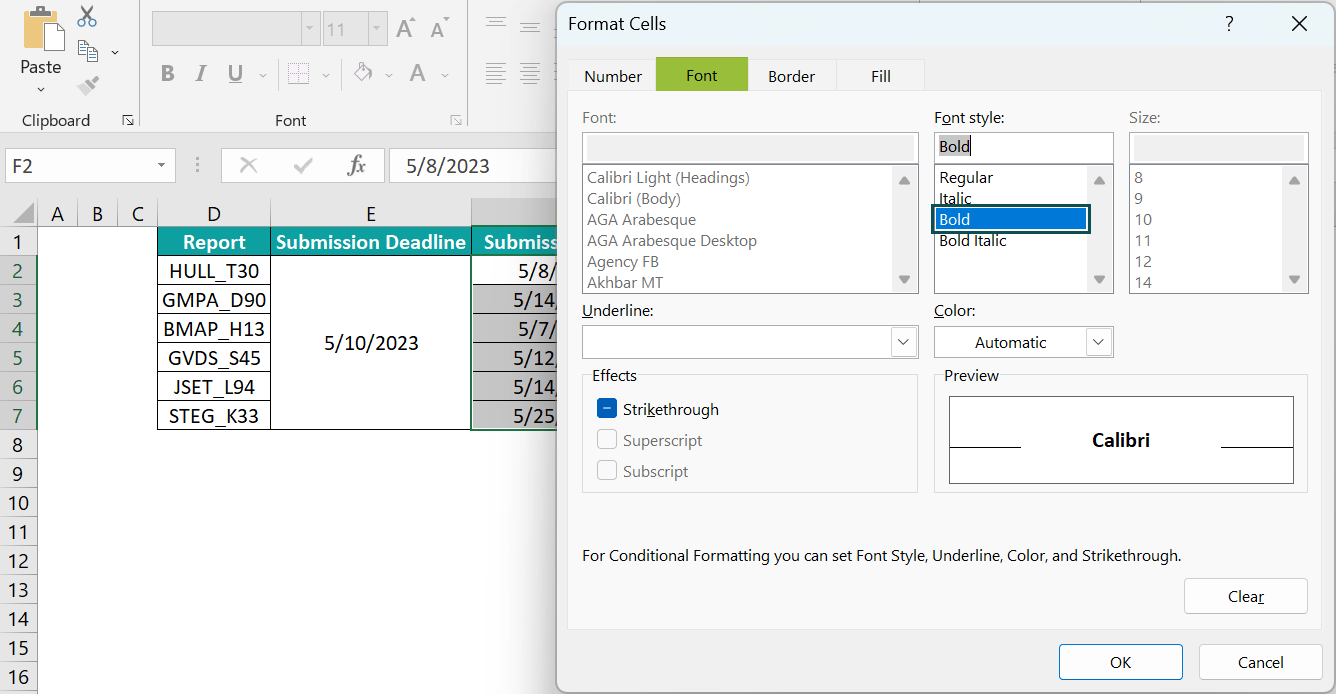This screenshot has width=1336, height=694.
Task: Toggle Bold formatting in the ribbon
Action: click(167, 74)
